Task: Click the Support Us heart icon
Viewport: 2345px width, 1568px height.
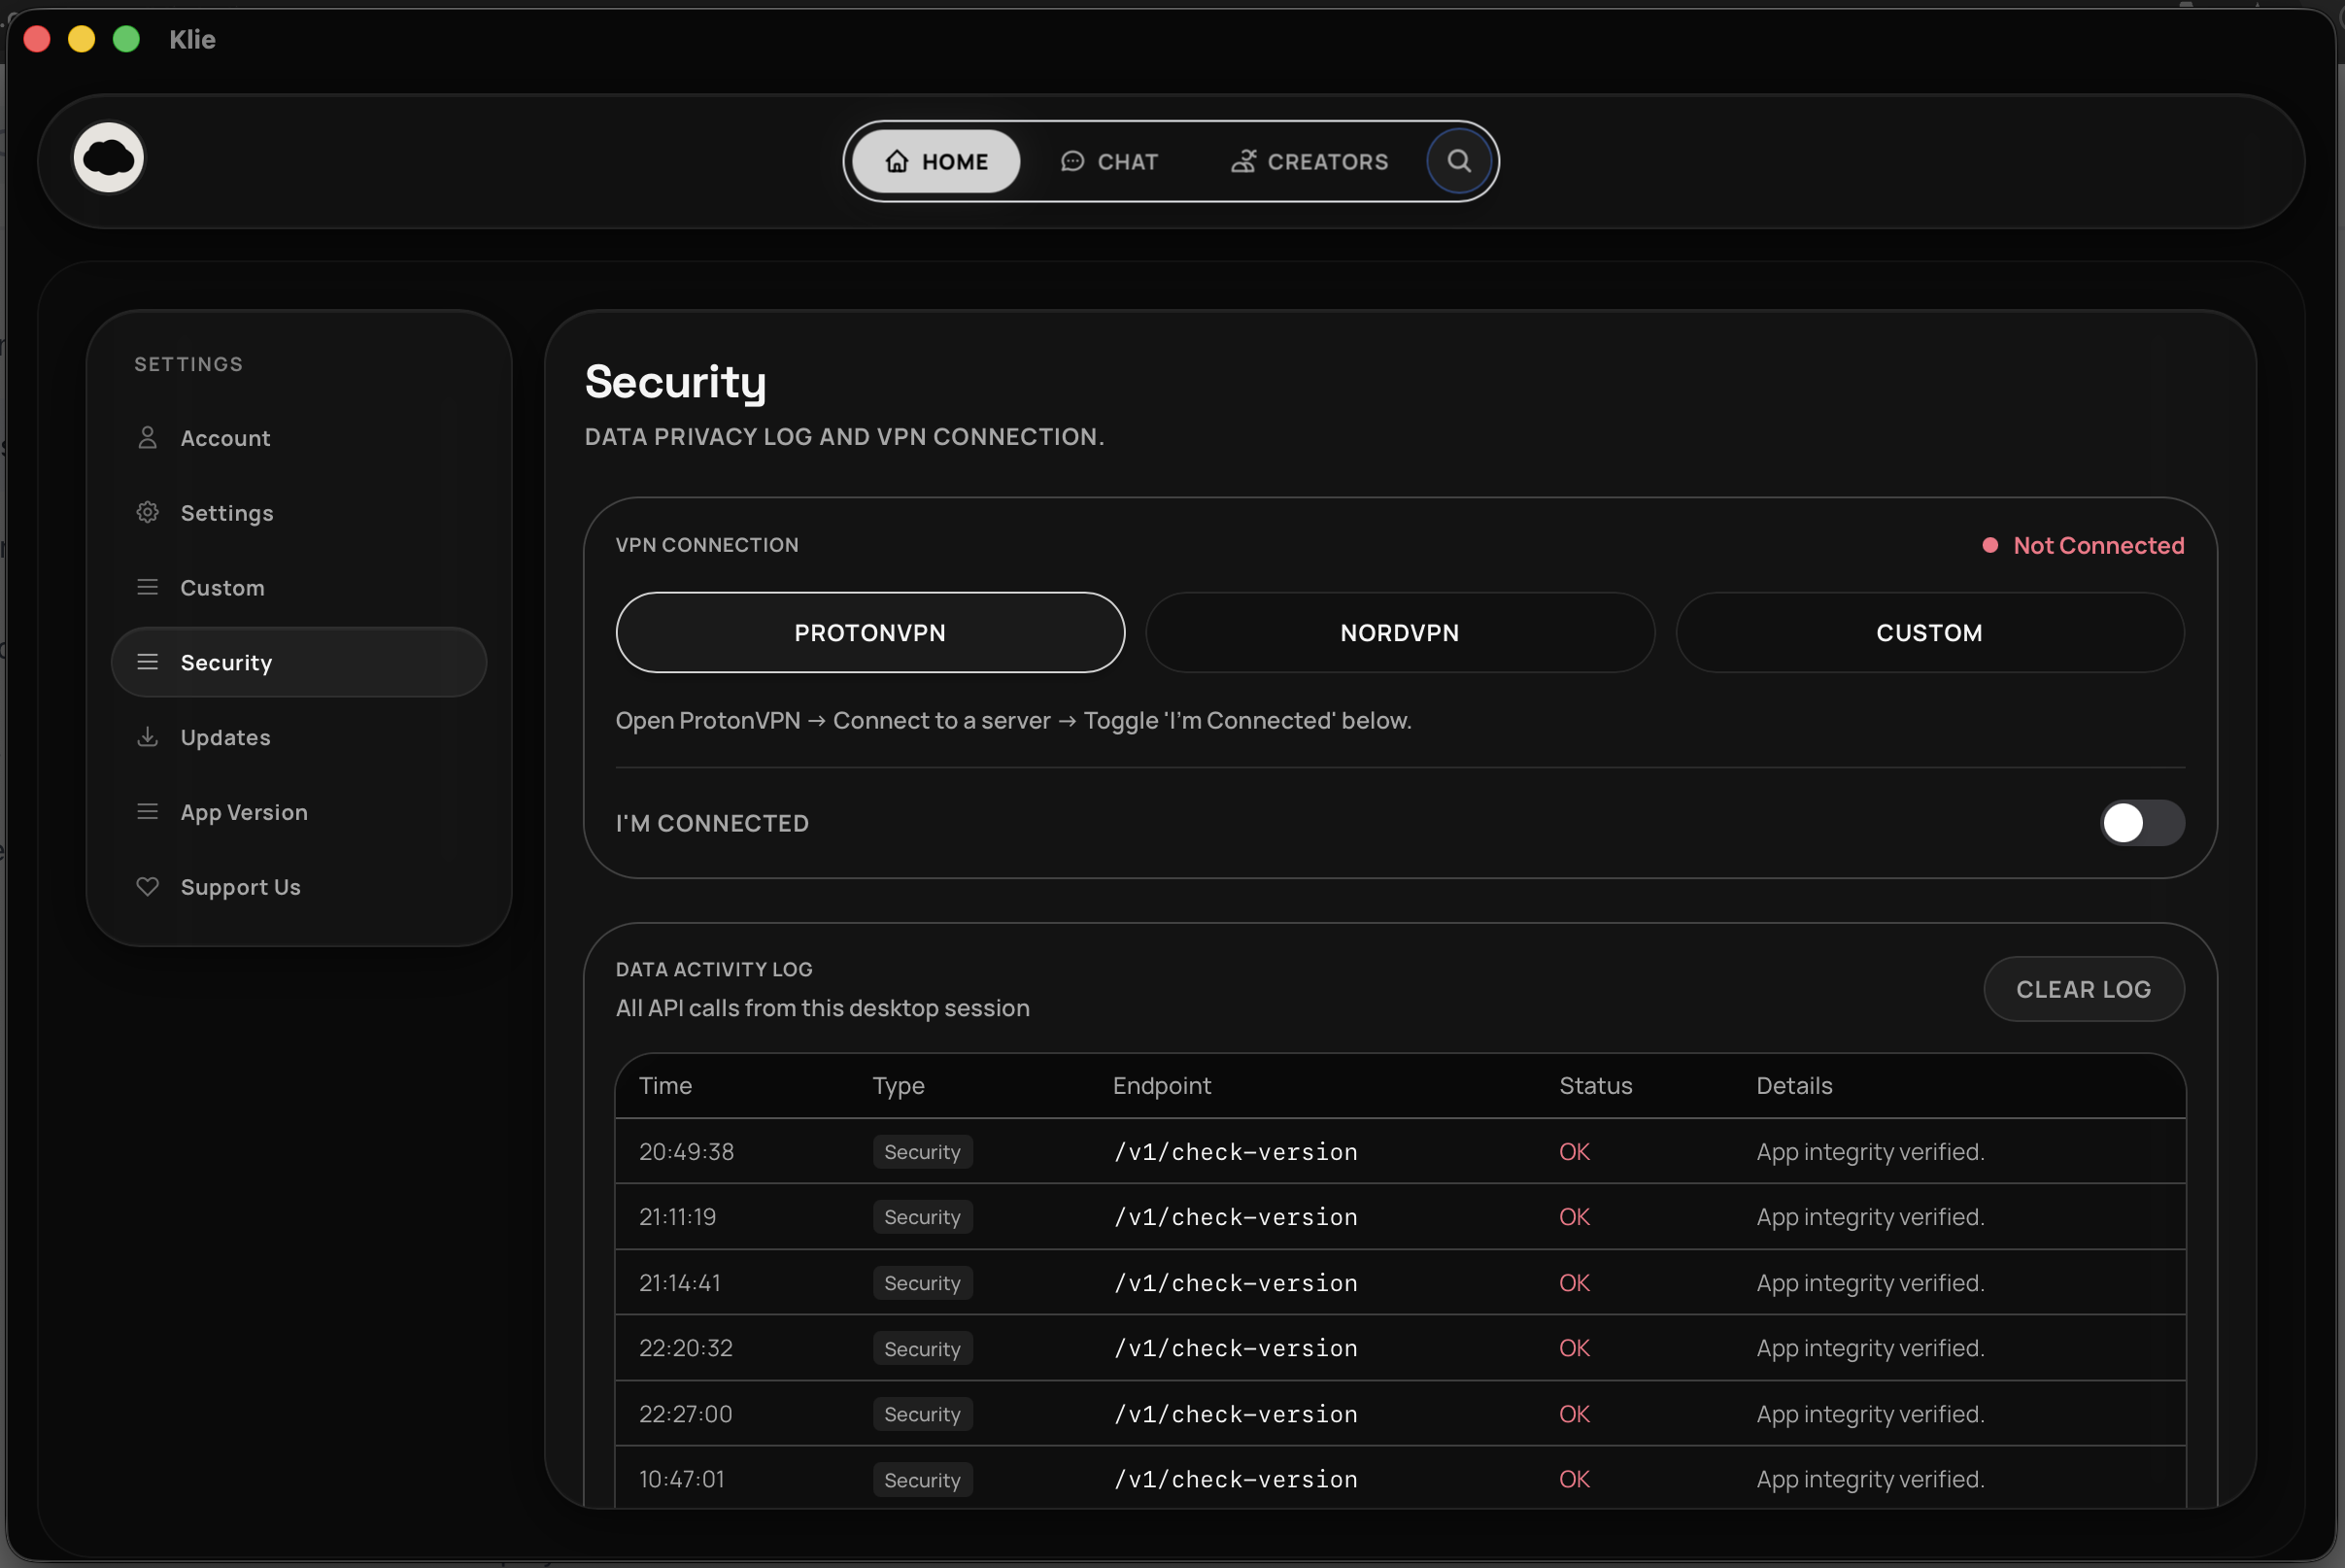Action: tap(147, 887)
